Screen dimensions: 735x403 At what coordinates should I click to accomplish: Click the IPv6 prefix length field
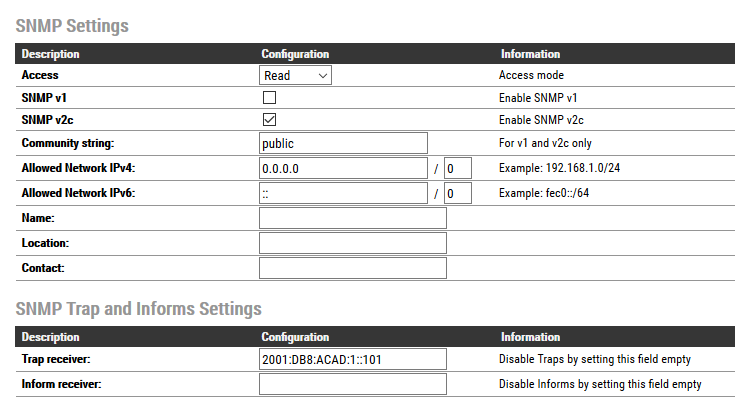pos(457,193)
